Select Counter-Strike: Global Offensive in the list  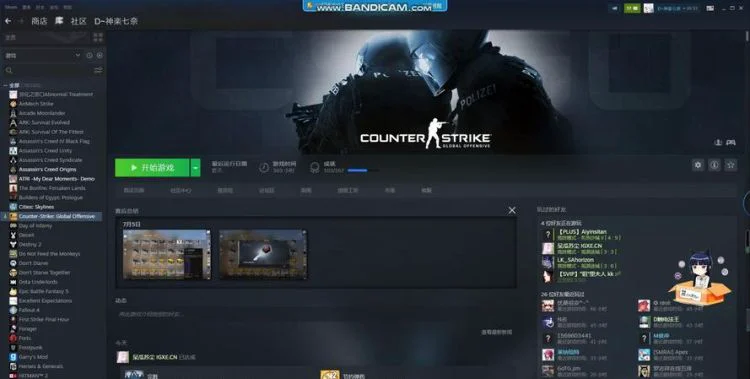click(51, 216)
